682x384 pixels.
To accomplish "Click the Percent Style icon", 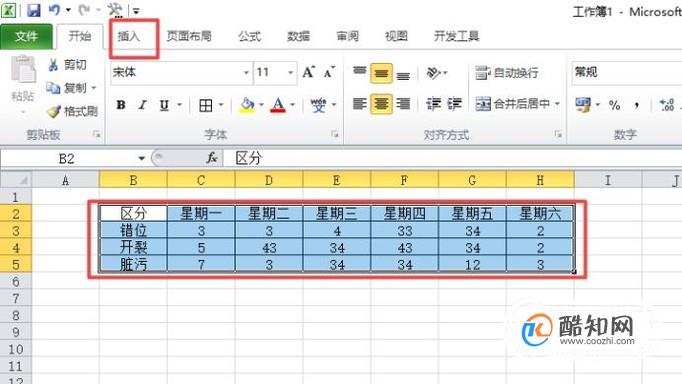I will [614, 105].
